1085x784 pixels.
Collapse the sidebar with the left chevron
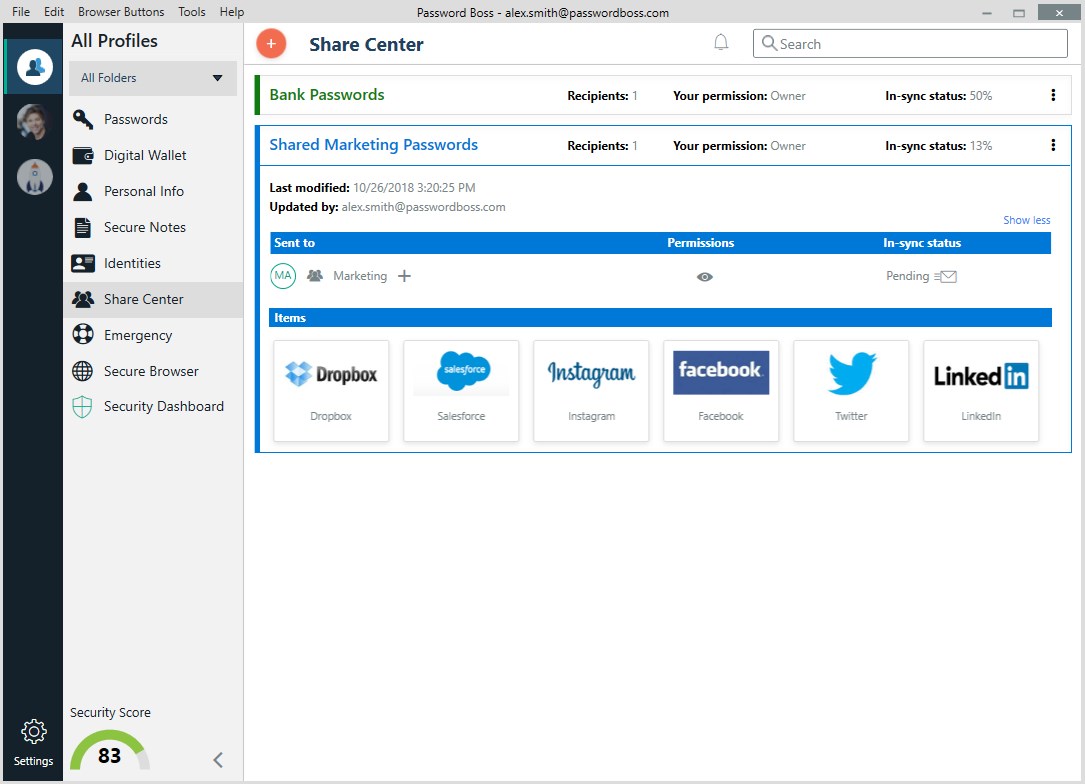218,760
